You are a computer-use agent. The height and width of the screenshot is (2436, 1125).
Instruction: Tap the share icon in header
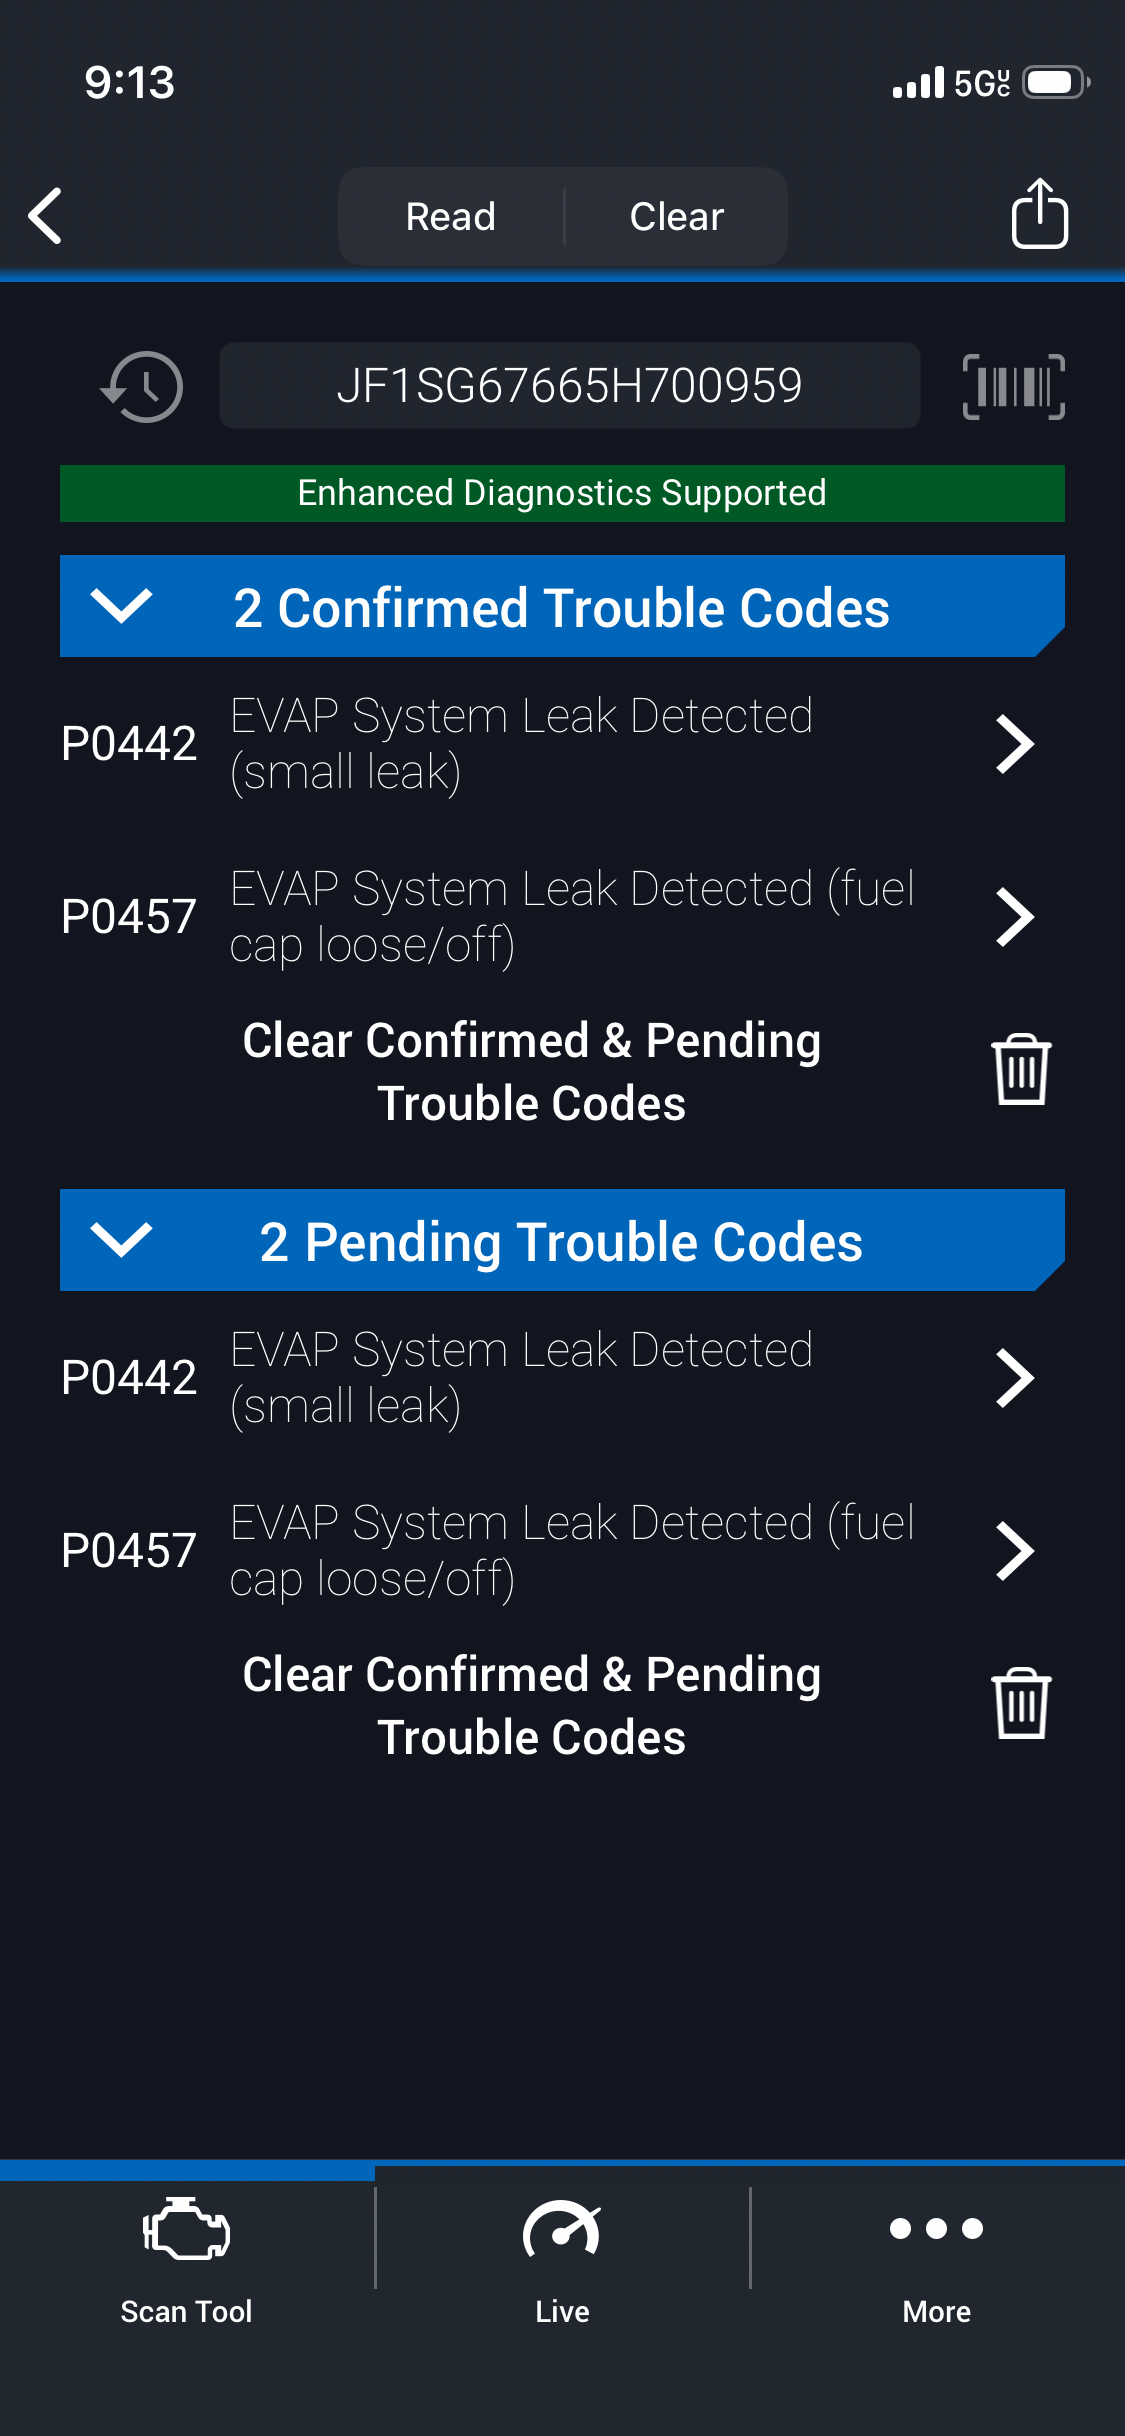[1039, 214]
